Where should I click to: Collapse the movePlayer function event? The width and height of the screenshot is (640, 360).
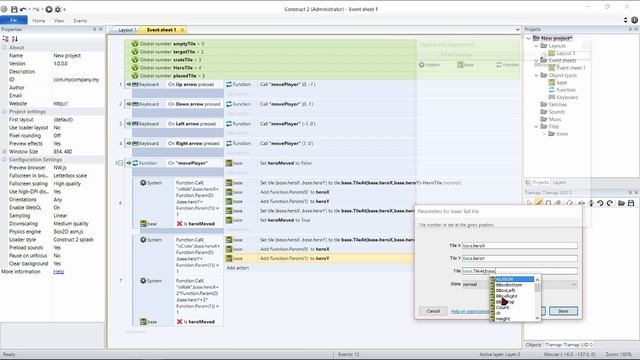(120, 163)
